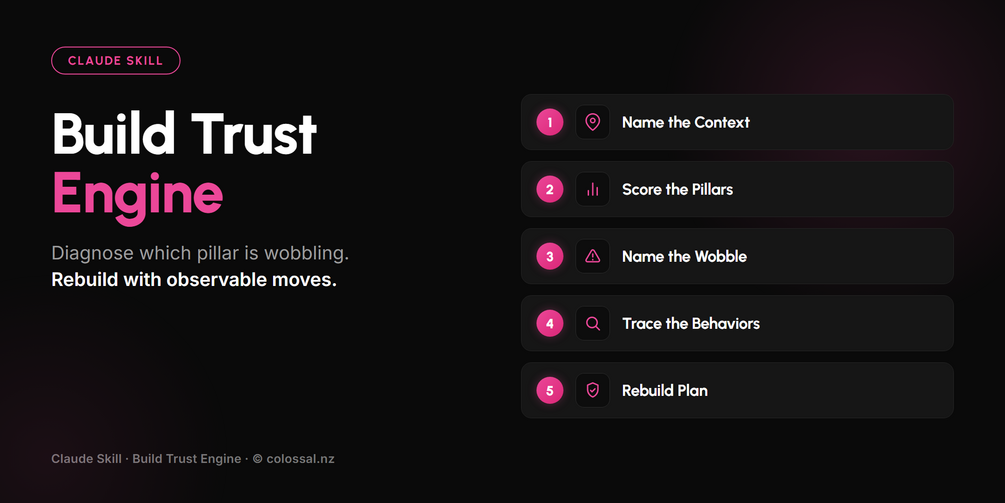Select the Rebuild Plan step label
1005x503 pixels.
[665, 390]
